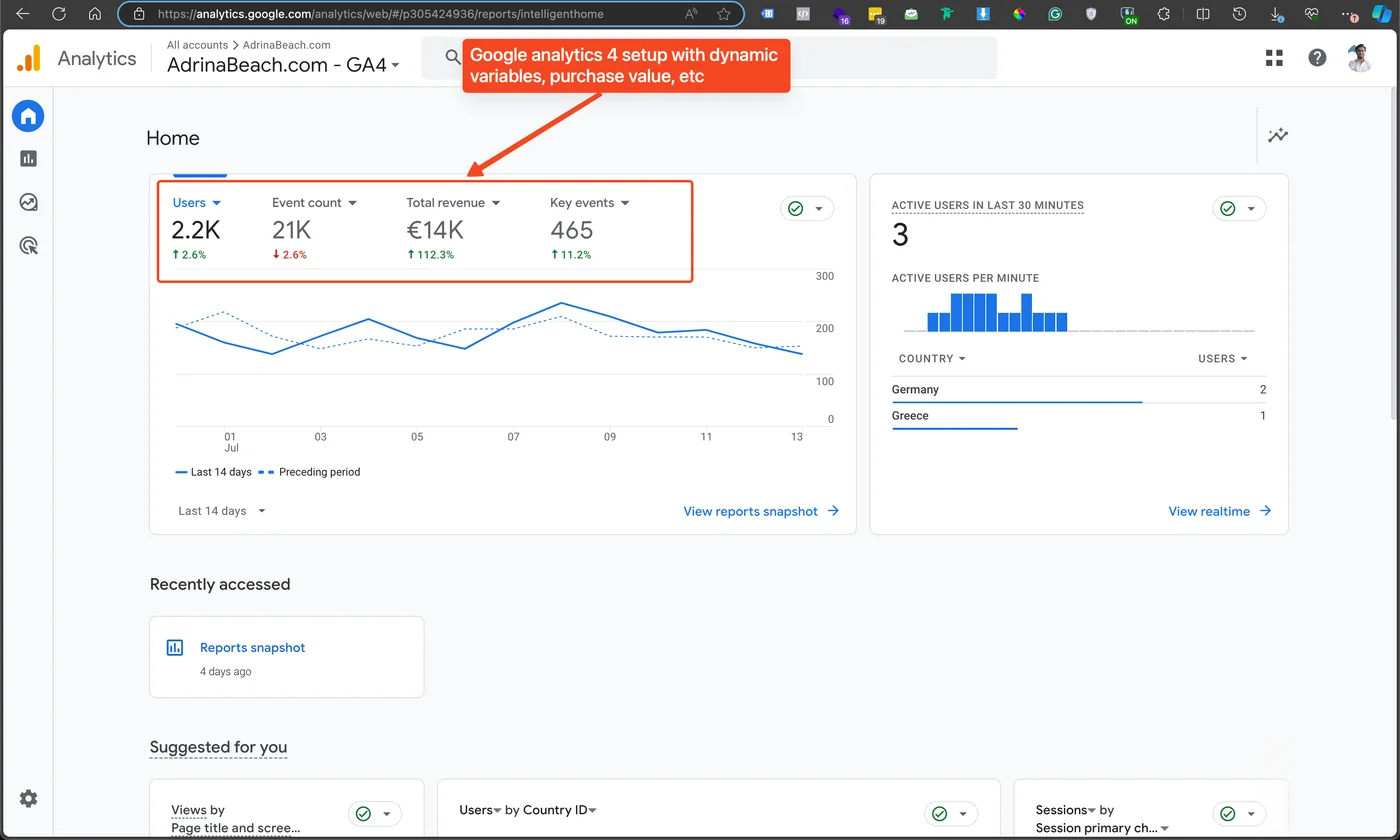
Task: Click View reports snapshot
Action: pos(750,511)
